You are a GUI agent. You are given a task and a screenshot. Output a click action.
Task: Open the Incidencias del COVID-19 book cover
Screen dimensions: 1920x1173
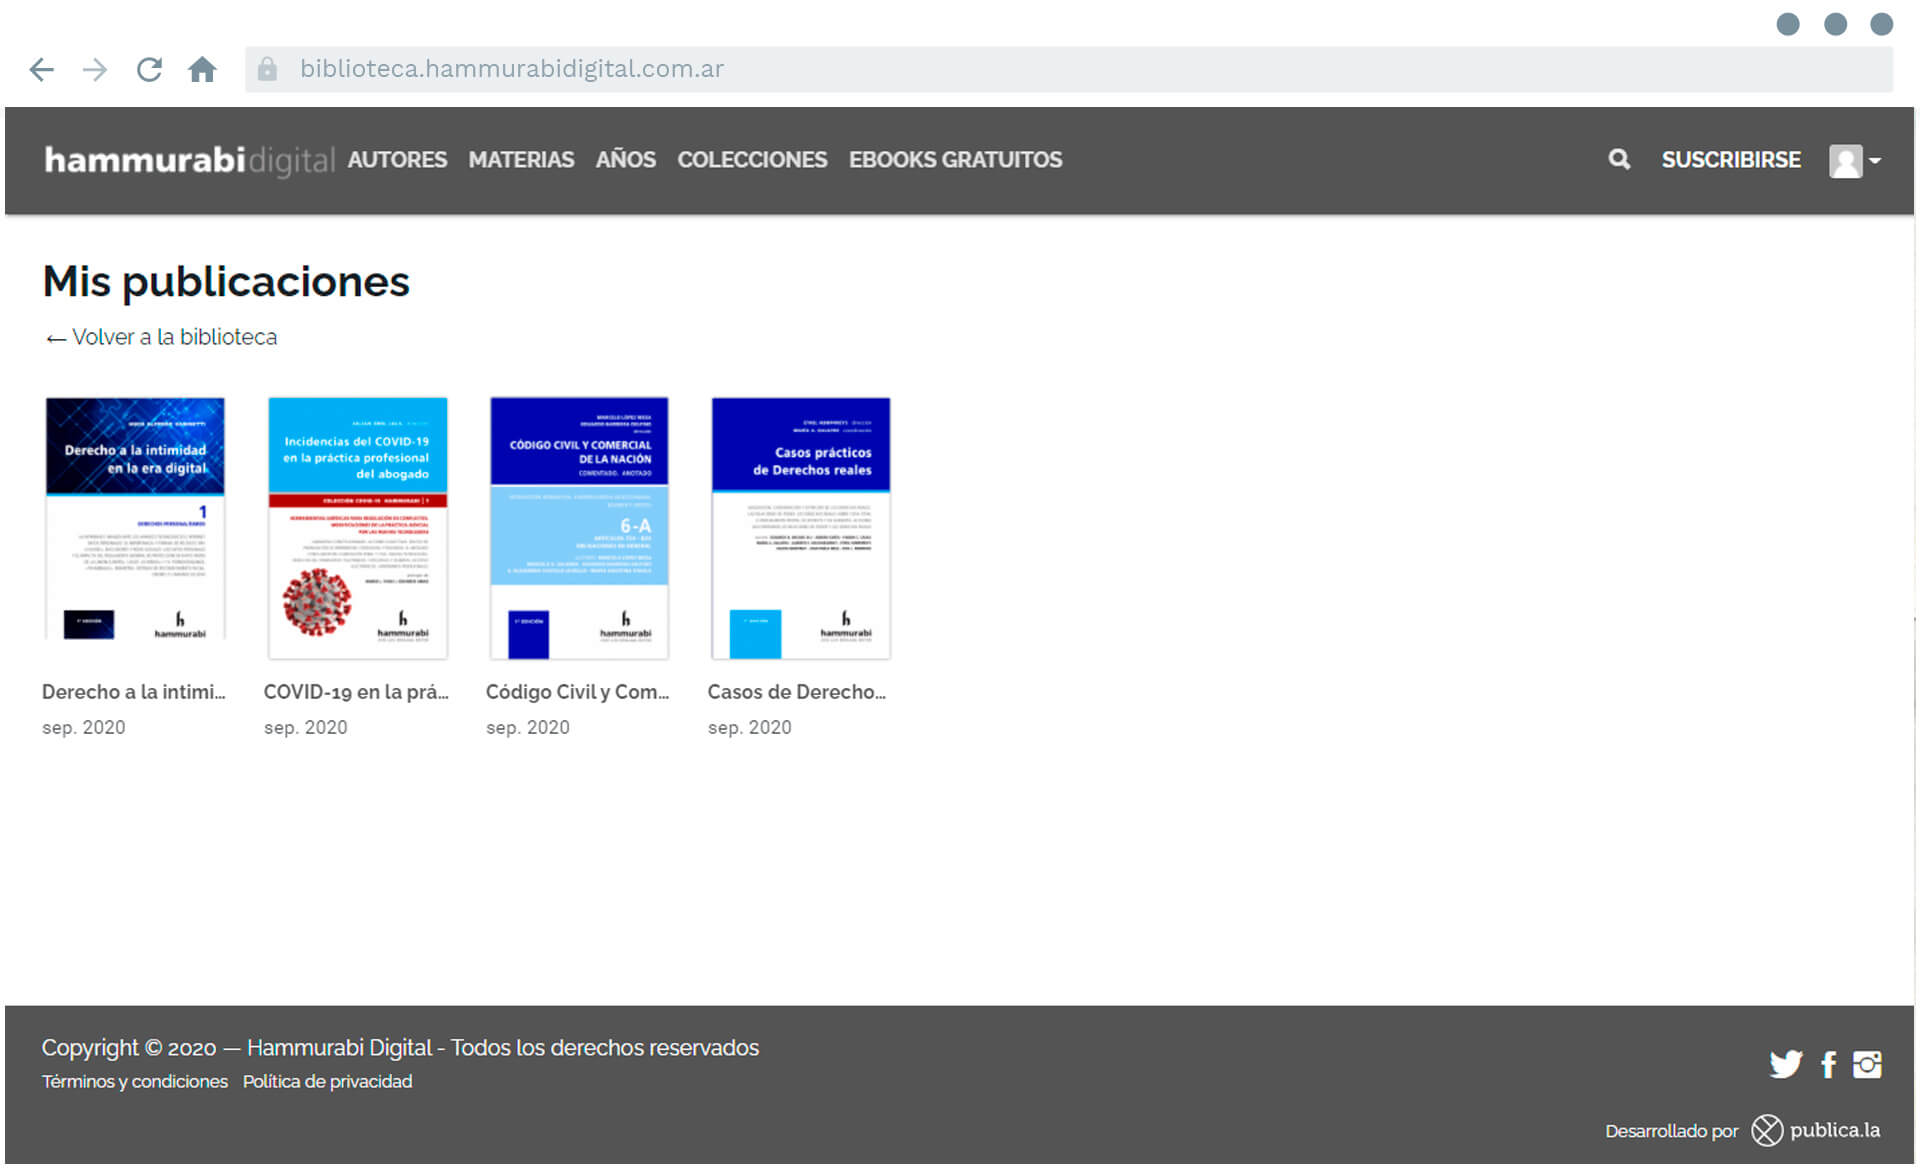tap(357, 528)
